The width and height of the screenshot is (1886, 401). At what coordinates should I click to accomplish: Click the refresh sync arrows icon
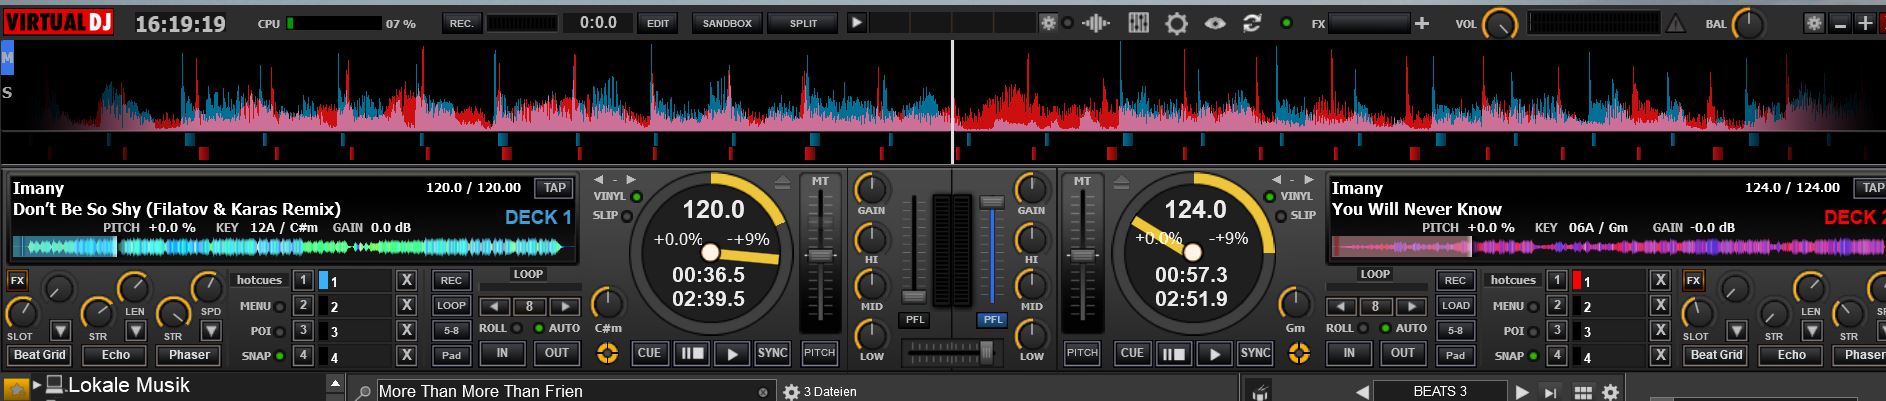tap(1251, 23)
